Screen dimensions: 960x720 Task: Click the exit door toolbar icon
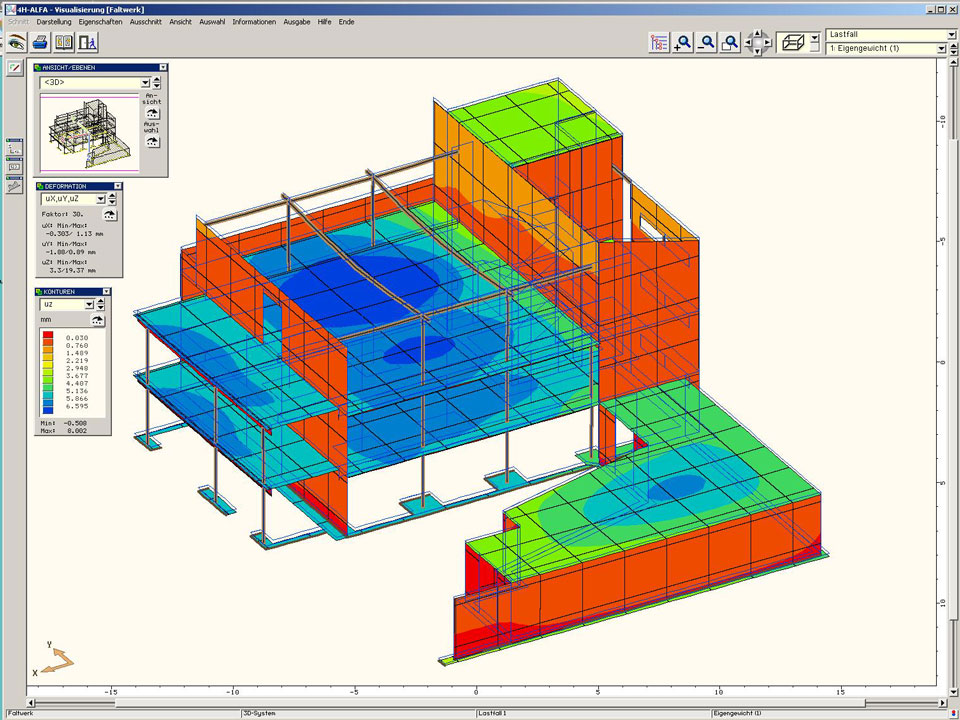click(88, 42)
